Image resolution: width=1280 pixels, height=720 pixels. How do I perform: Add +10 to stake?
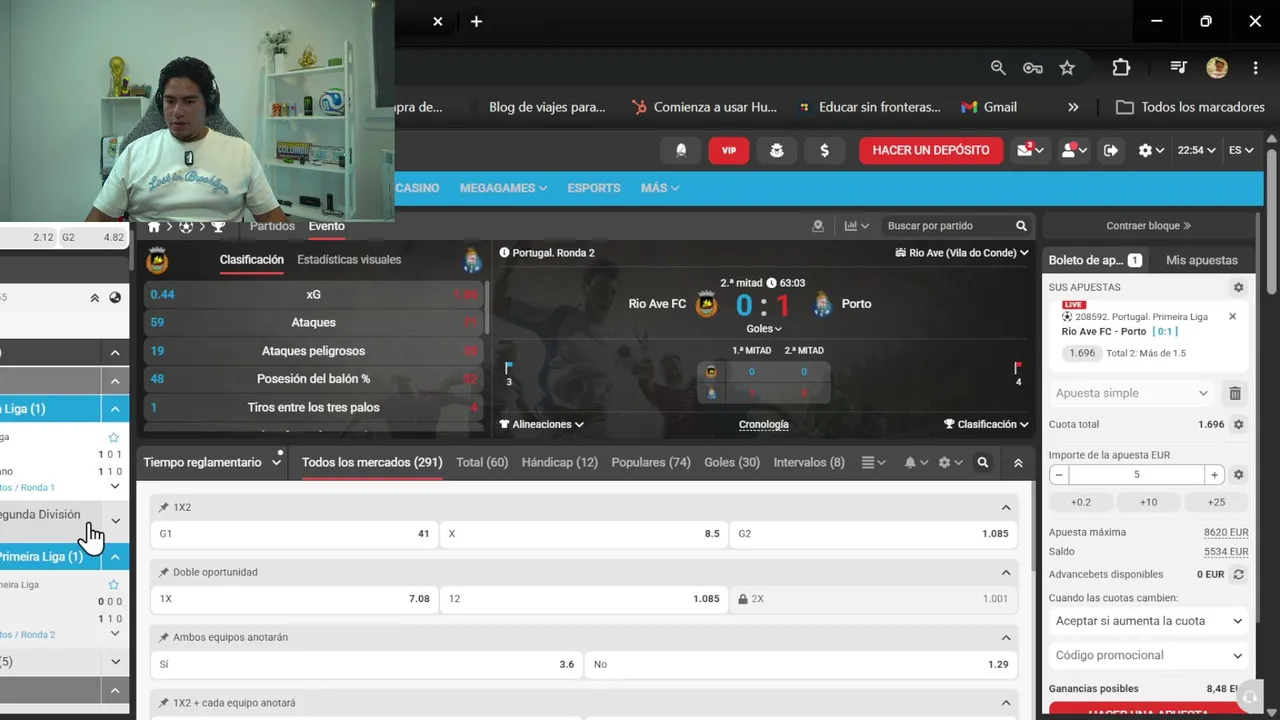tap(1148, 502)
